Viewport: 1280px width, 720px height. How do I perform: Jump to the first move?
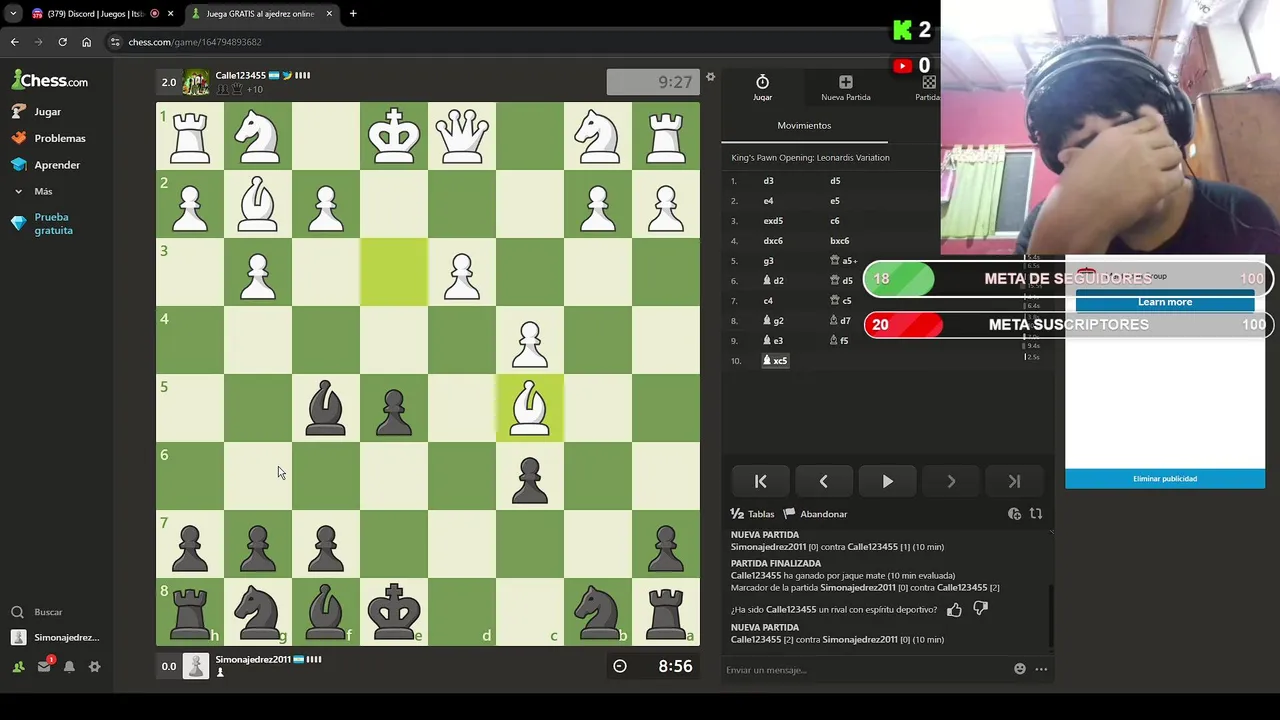pyautogui.click(x=760, y=481)
